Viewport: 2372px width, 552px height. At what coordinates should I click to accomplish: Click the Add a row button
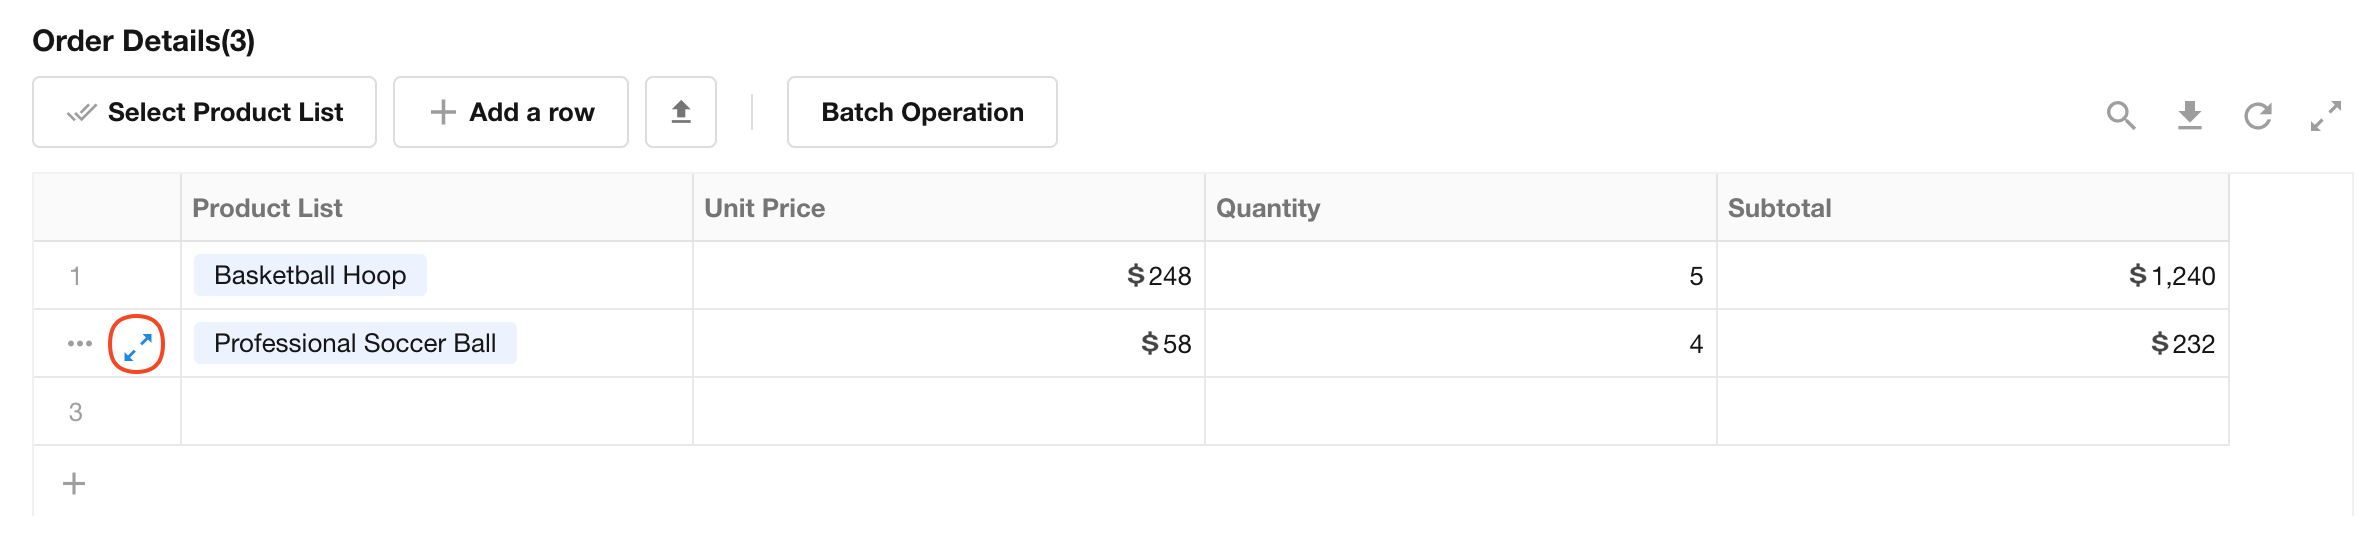pos(511,112)
